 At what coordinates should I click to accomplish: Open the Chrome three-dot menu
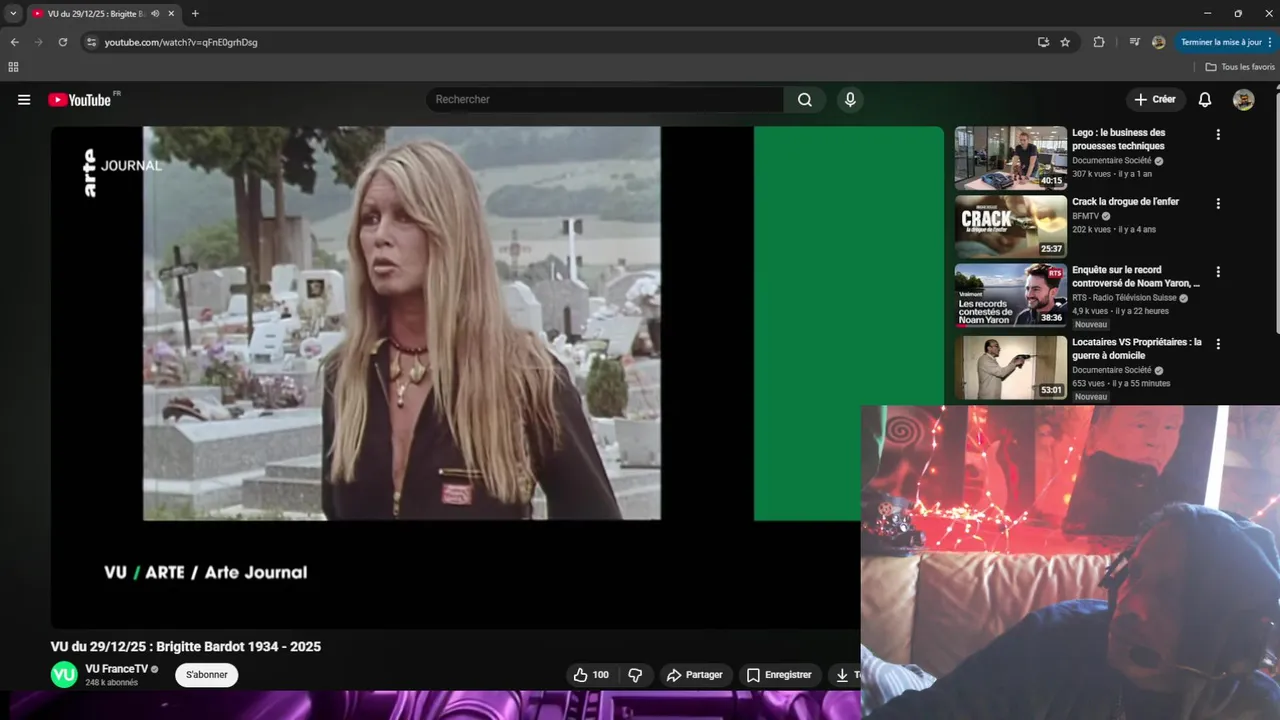pyautogui.click(x=1270, y=42)
